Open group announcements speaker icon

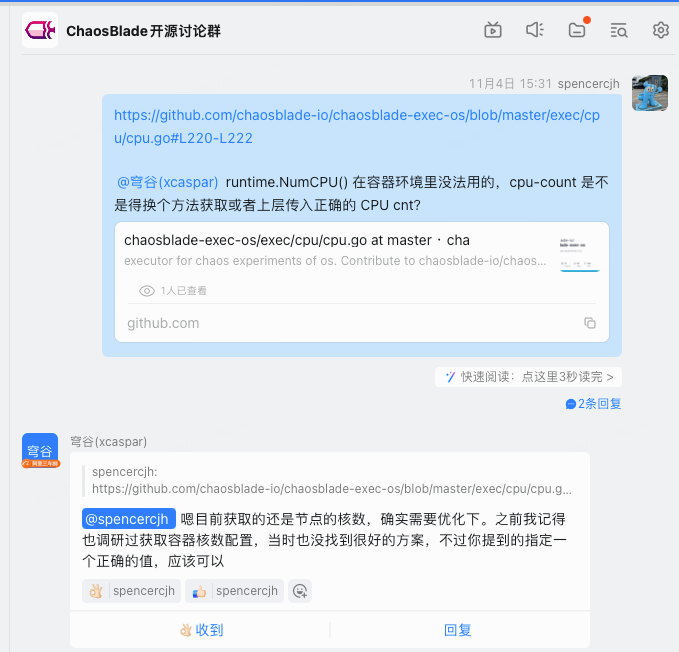point(535,30)
